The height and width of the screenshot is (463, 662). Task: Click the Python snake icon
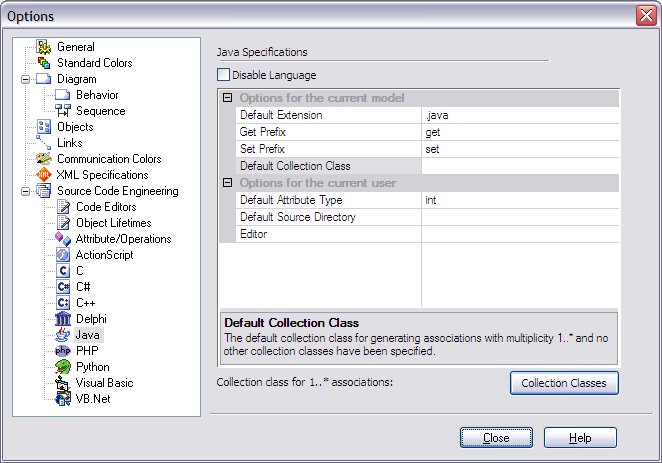point(63,367)
